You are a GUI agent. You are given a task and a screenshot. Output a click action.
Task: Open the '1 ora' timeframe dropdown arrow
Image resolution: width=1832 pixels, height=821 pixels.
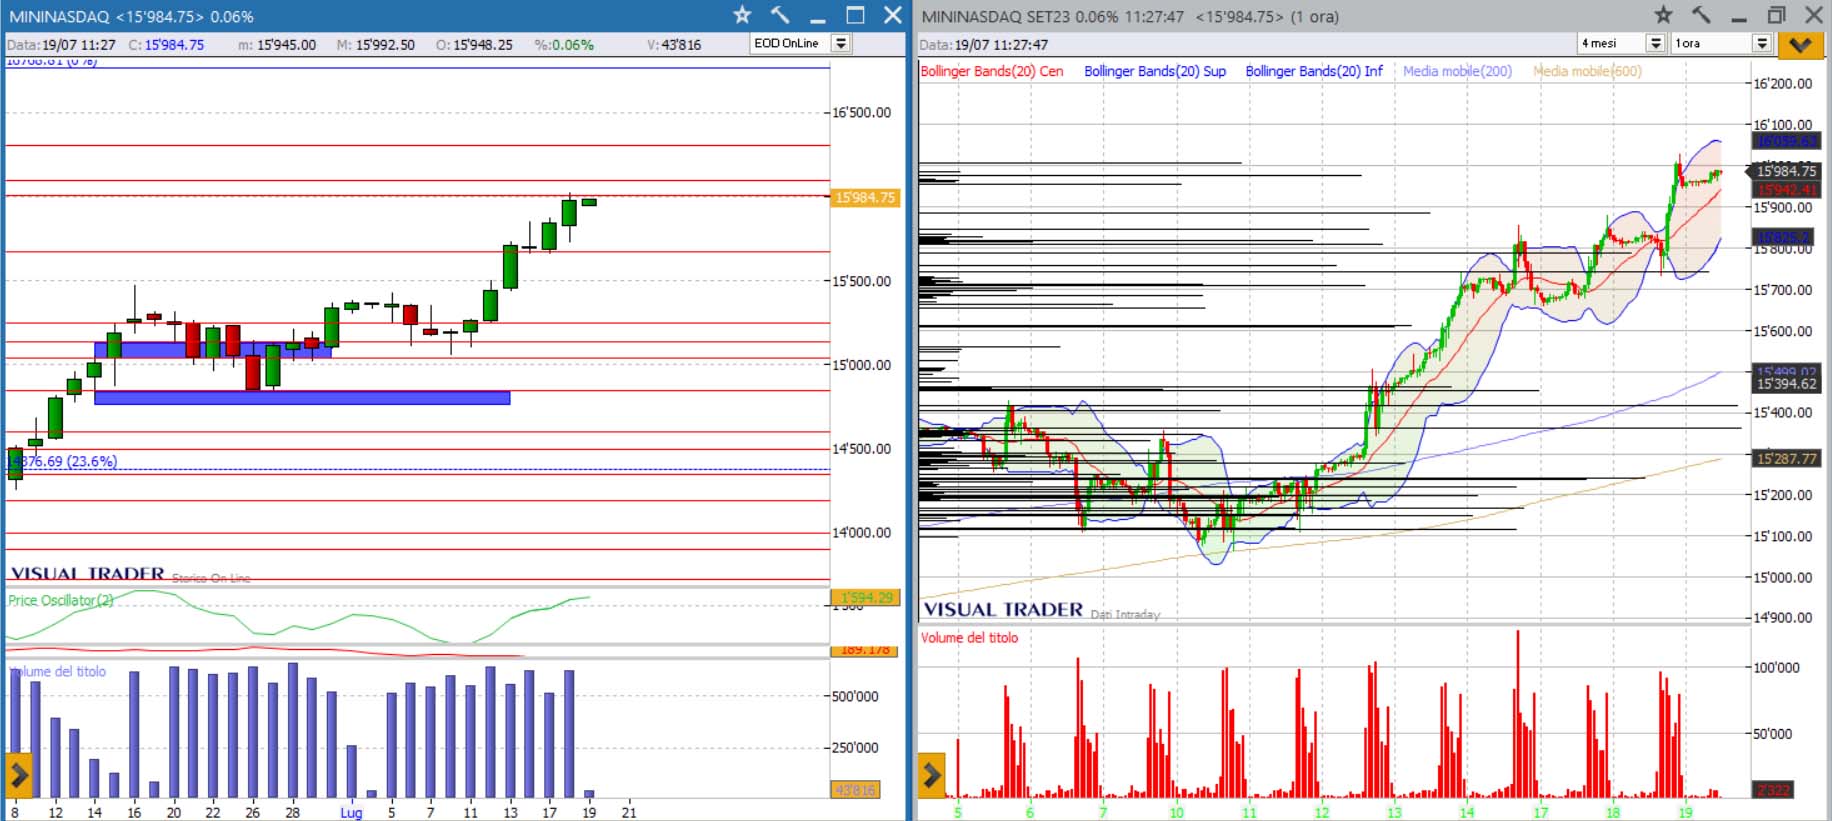point(1762,43)
